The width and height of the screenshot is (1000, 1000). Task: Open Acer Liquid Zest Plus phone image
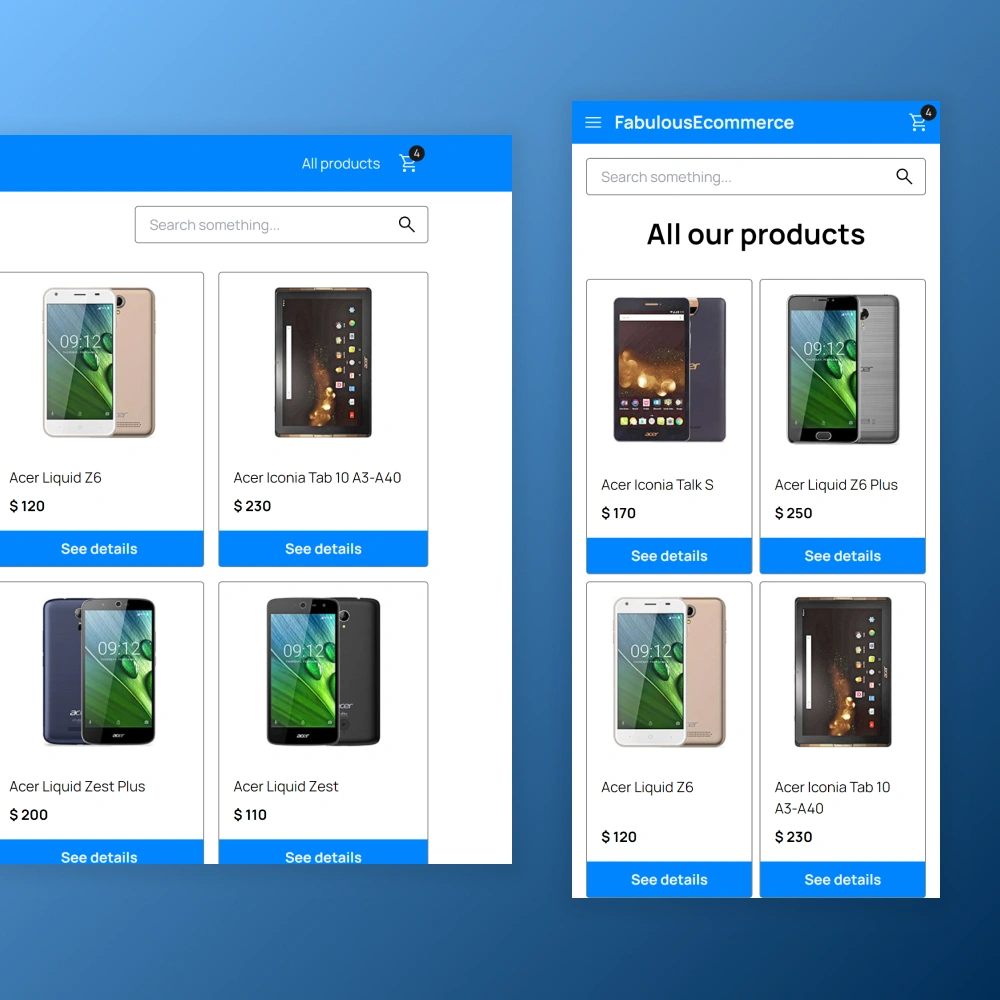click(99, 671)
